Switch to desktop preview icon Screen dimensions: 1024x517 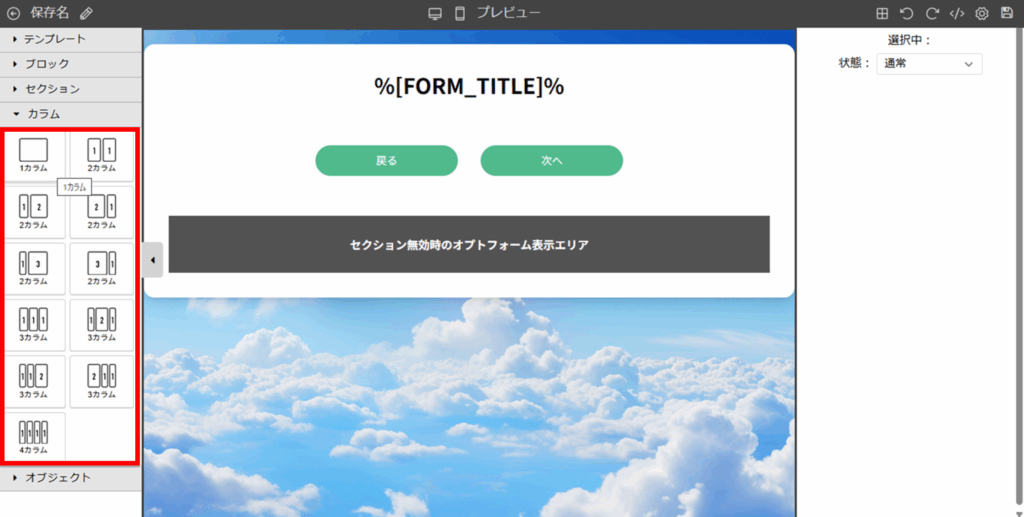coord(435,13)
